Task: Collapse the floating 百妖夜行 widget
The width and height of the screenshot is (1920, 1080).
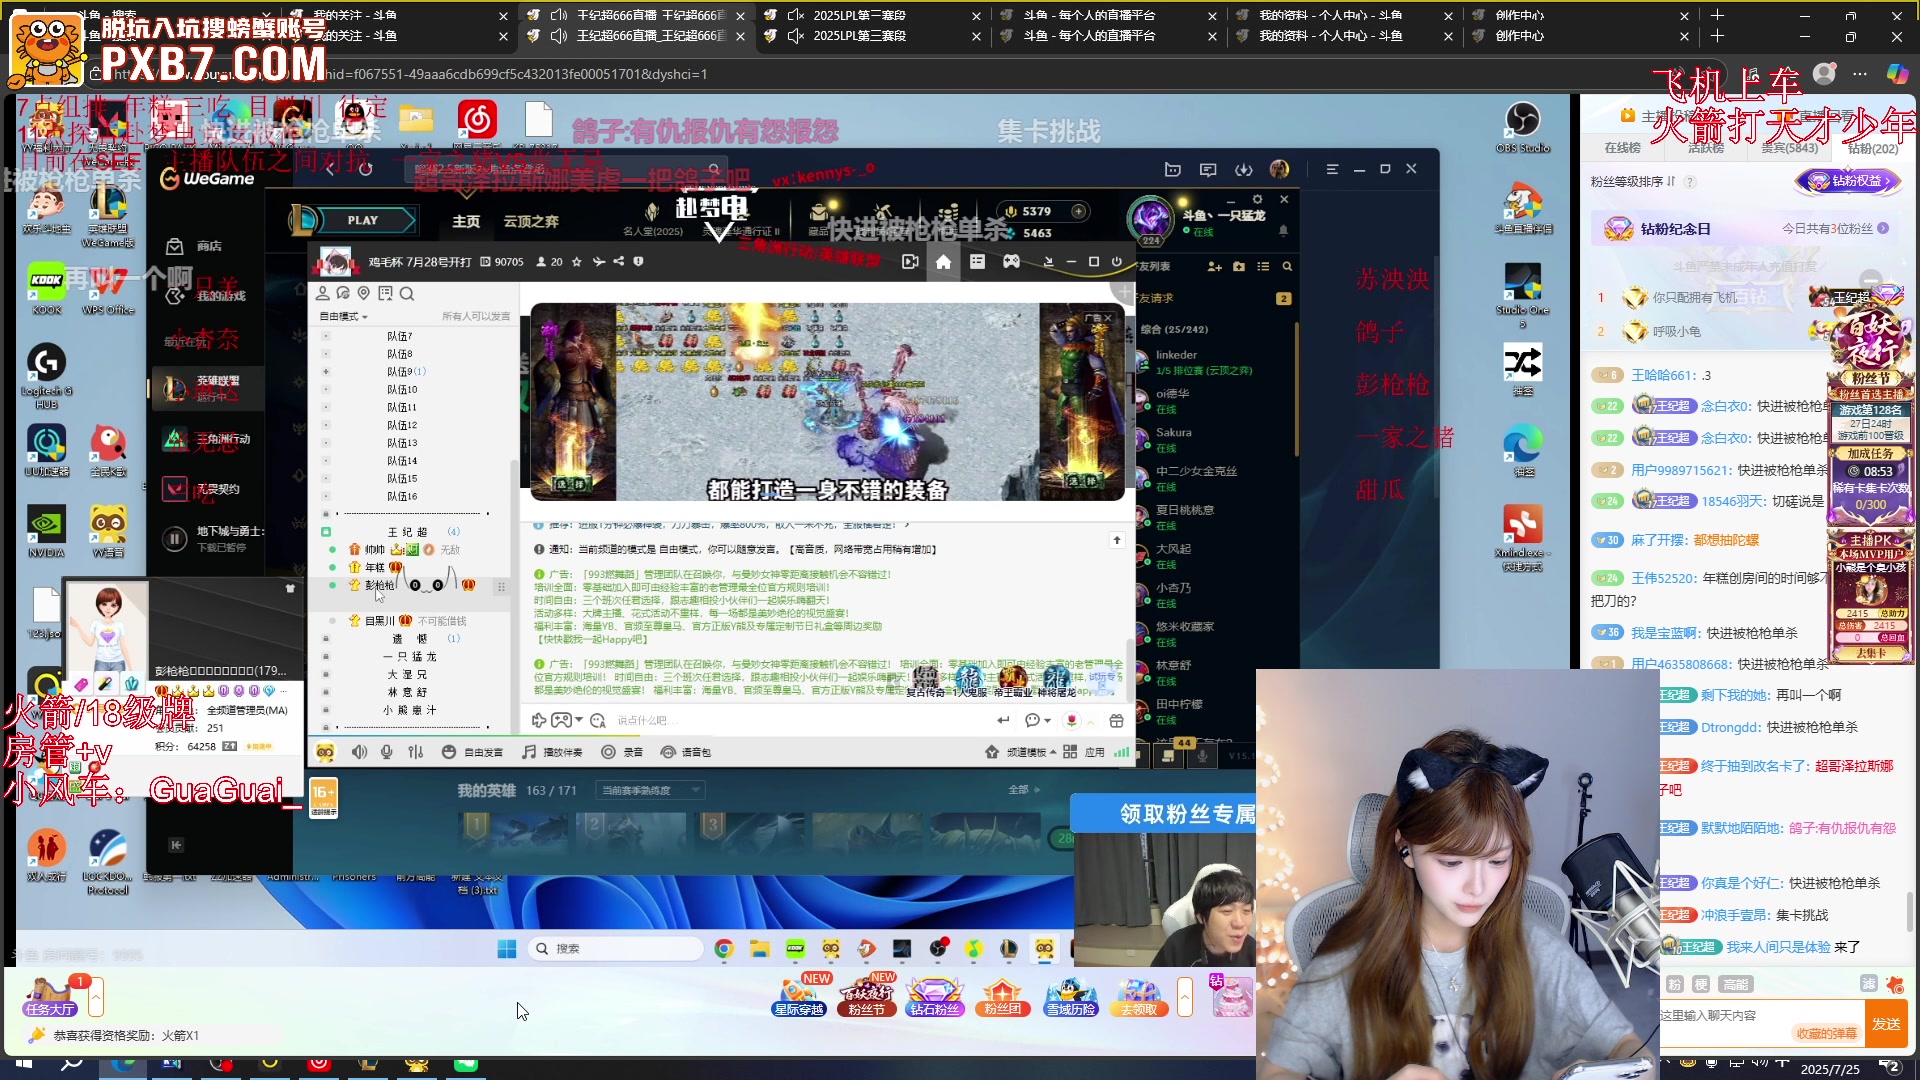Action: click(x=1870, y=278)
